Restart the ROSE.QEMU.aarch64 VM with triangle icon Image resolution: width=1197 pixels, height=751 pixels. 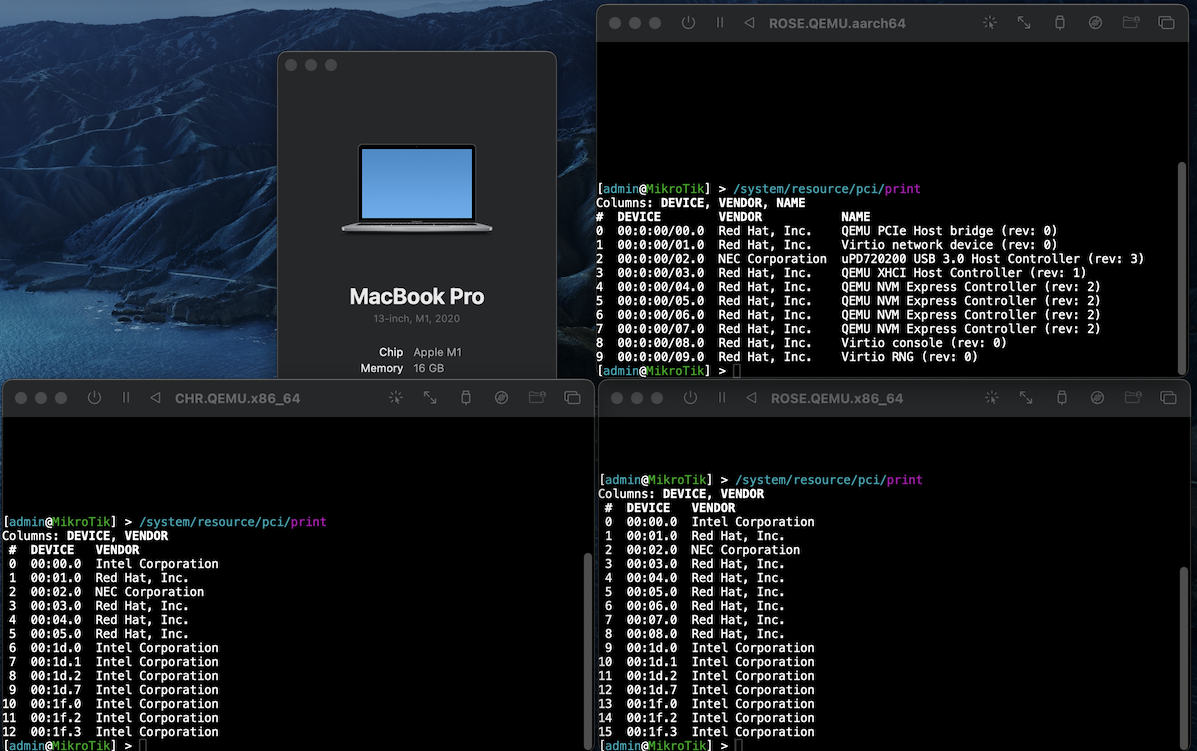(750, 23)
